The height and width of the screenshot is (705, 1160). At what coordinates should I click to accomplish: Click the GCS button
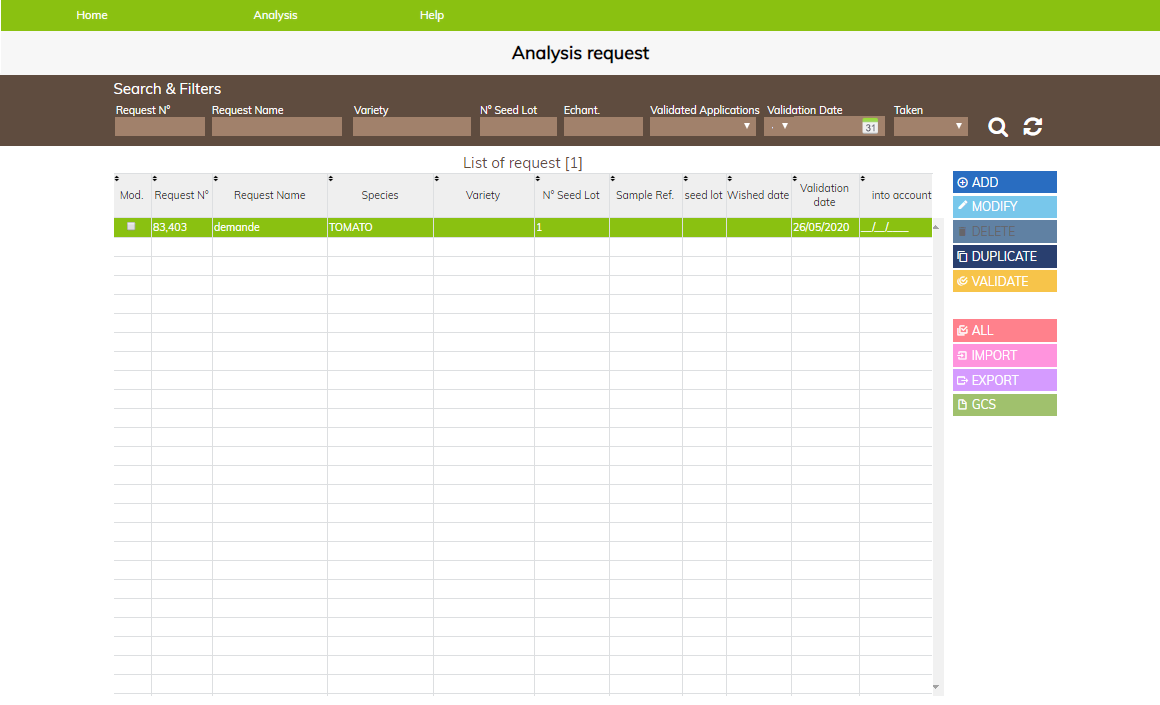pos(1004,405)
